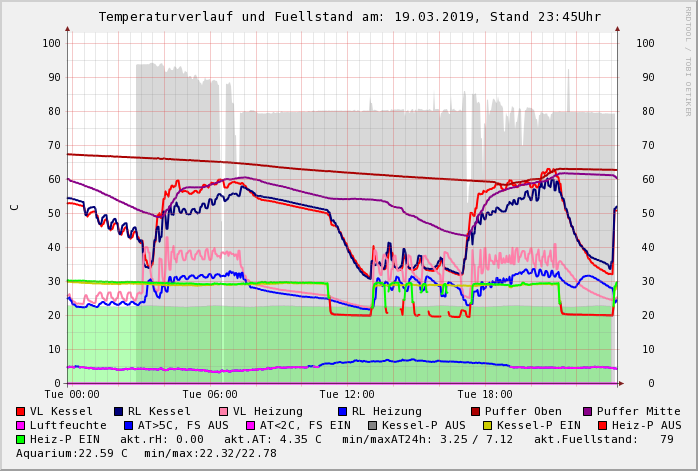Click the green Heiz-P EIN swatch

[x=20, y=439]
